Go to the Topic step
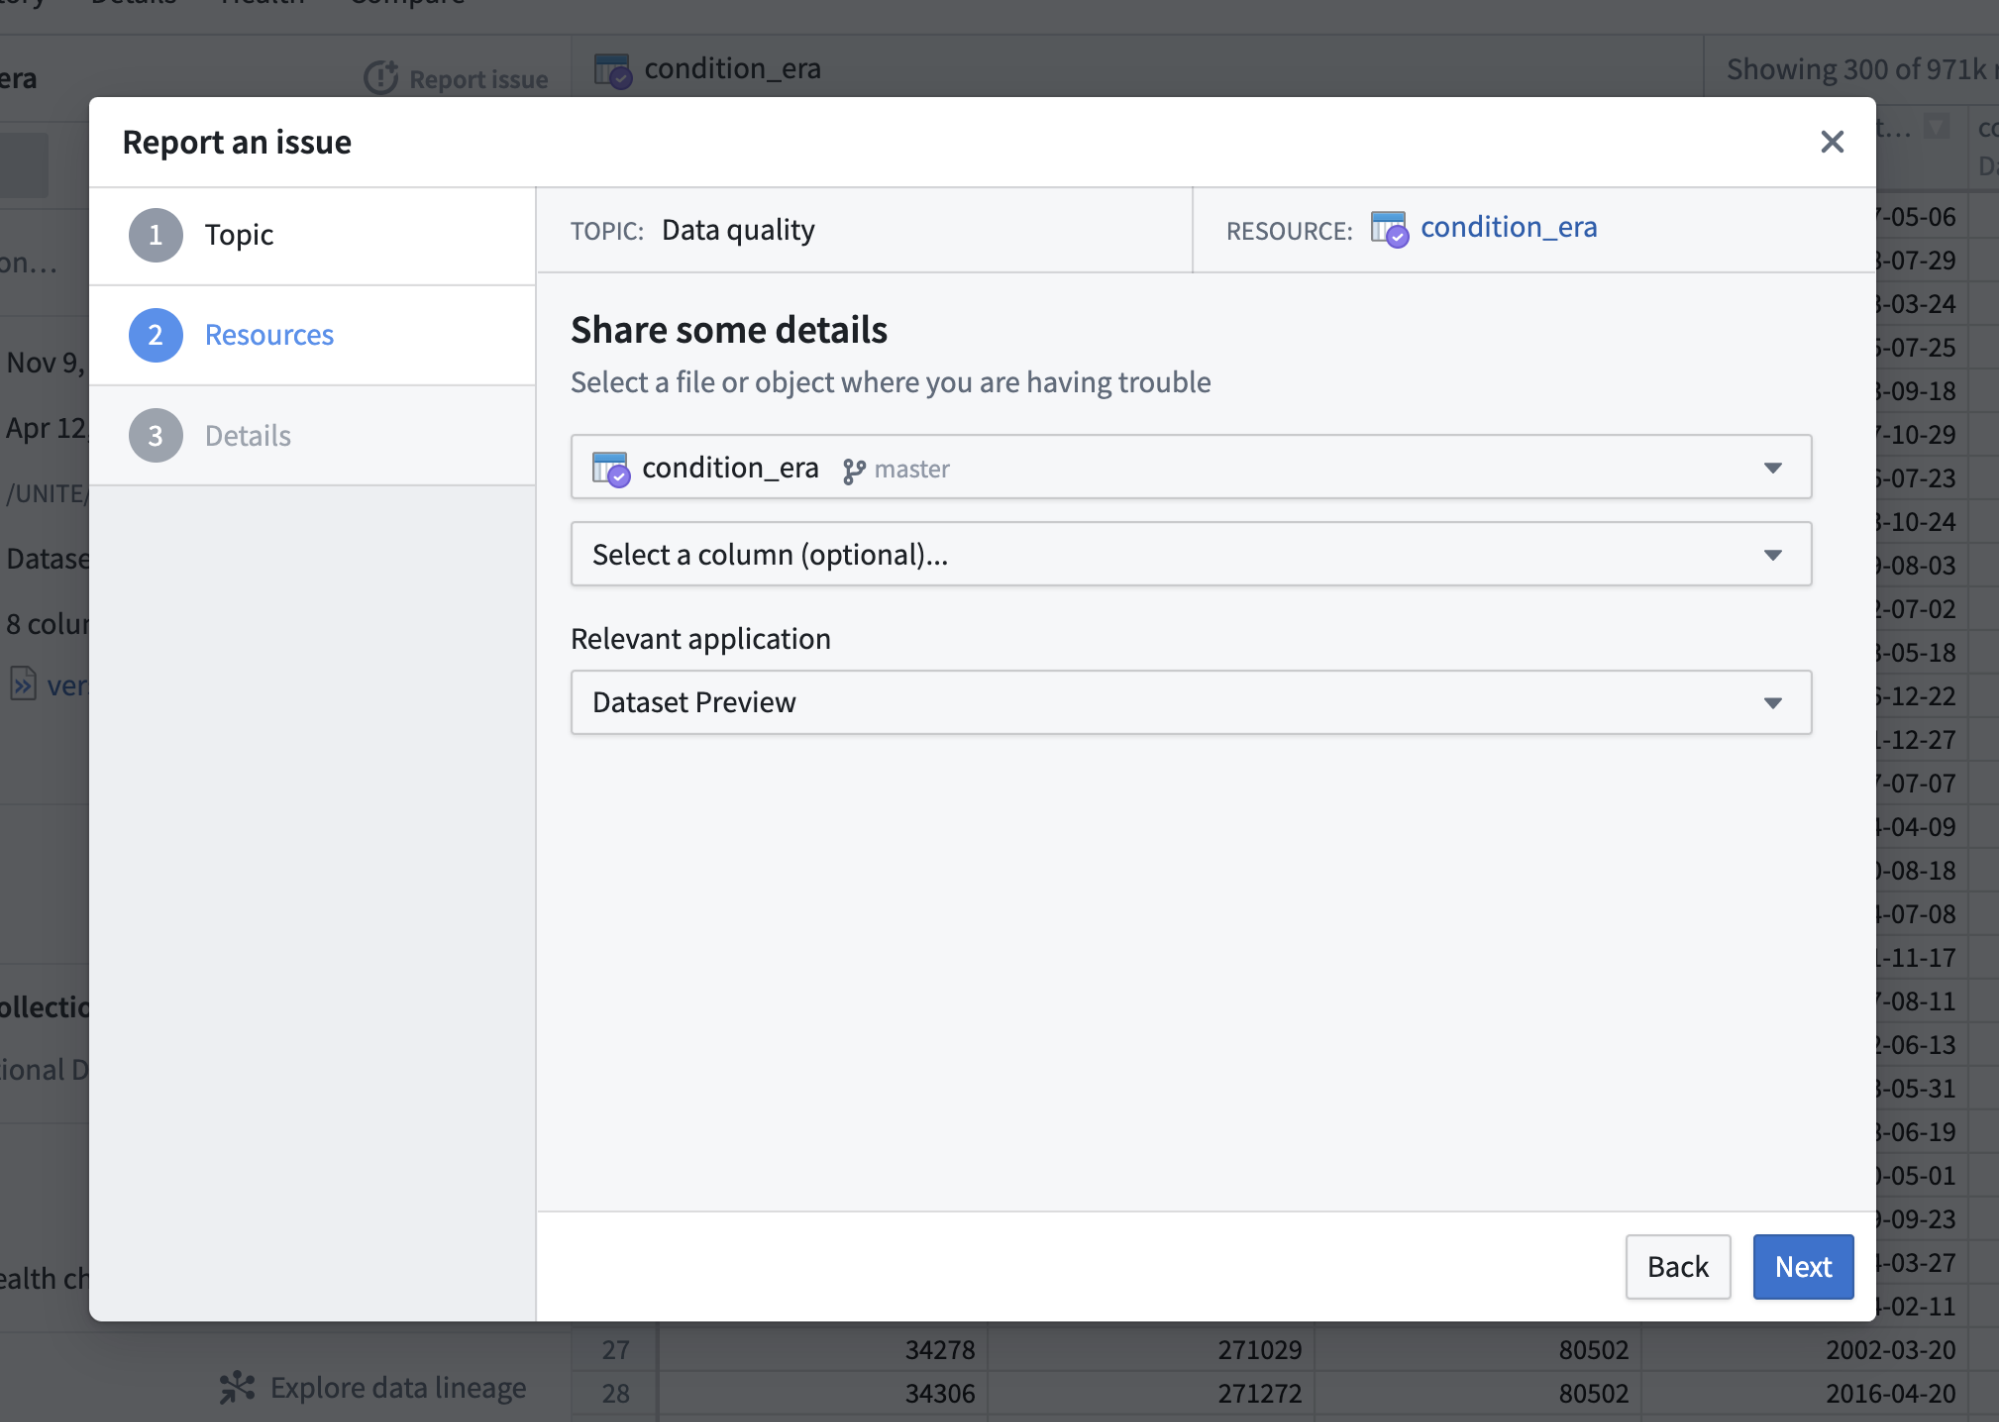 click(239, 235)
